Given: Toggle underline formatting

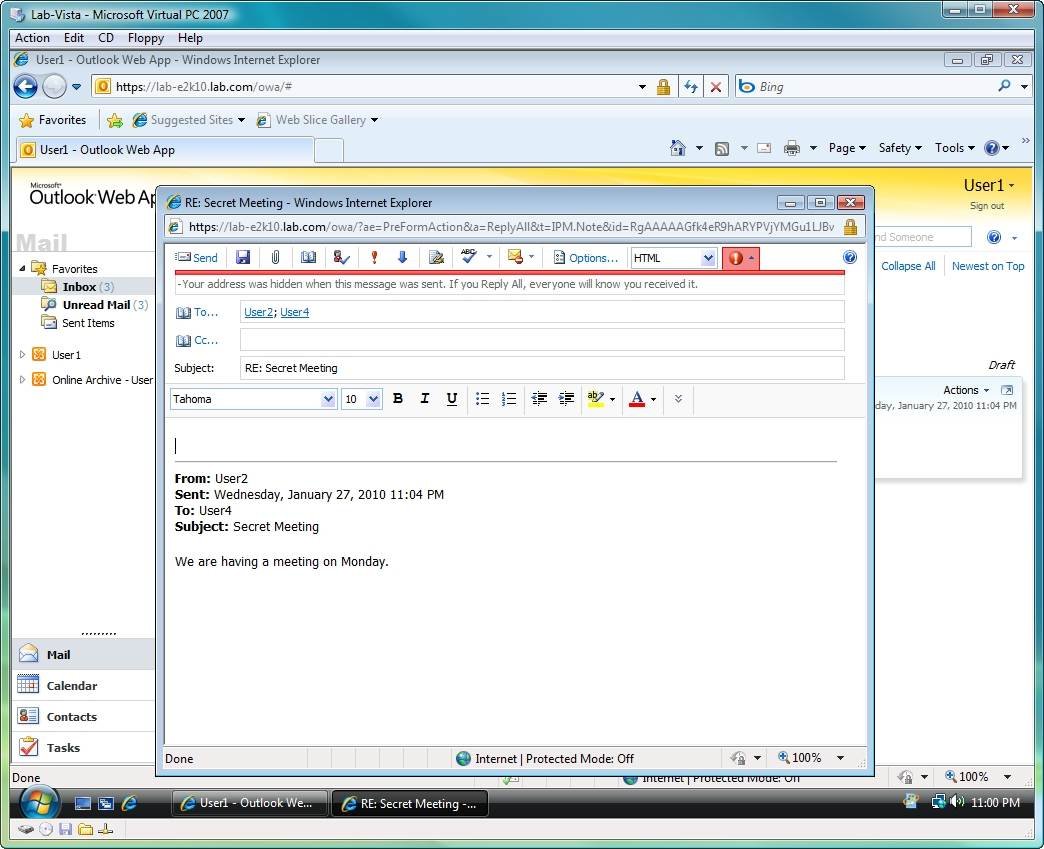Looking at the screenshot, I should click(452, 399).
